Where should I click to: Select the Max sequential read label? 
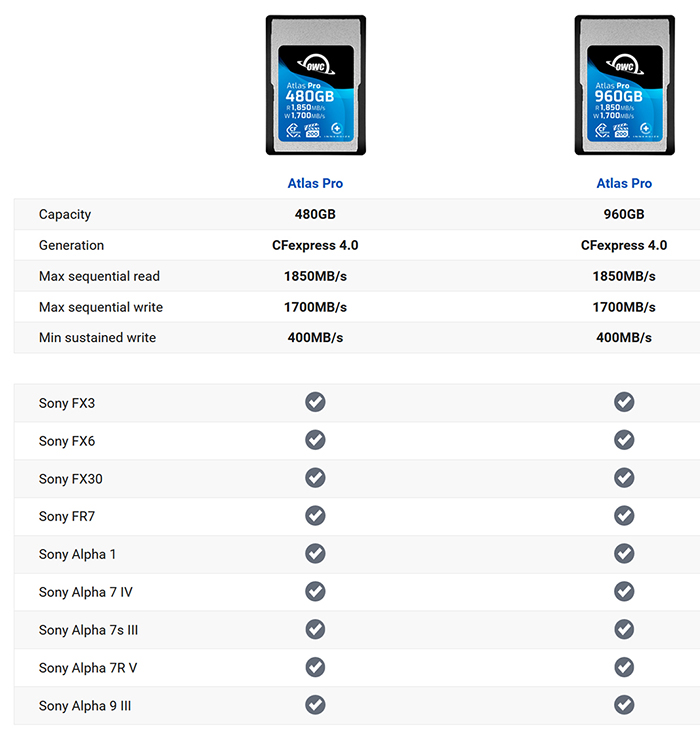pyautogui.click(x=99, y=276)
